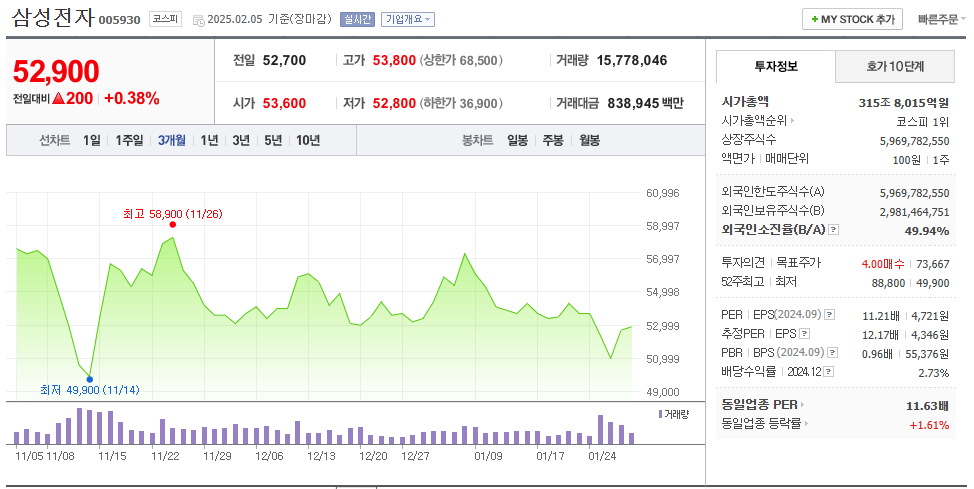
Task: Click the purple 거래량 legend marker
Action: (660, 414)
